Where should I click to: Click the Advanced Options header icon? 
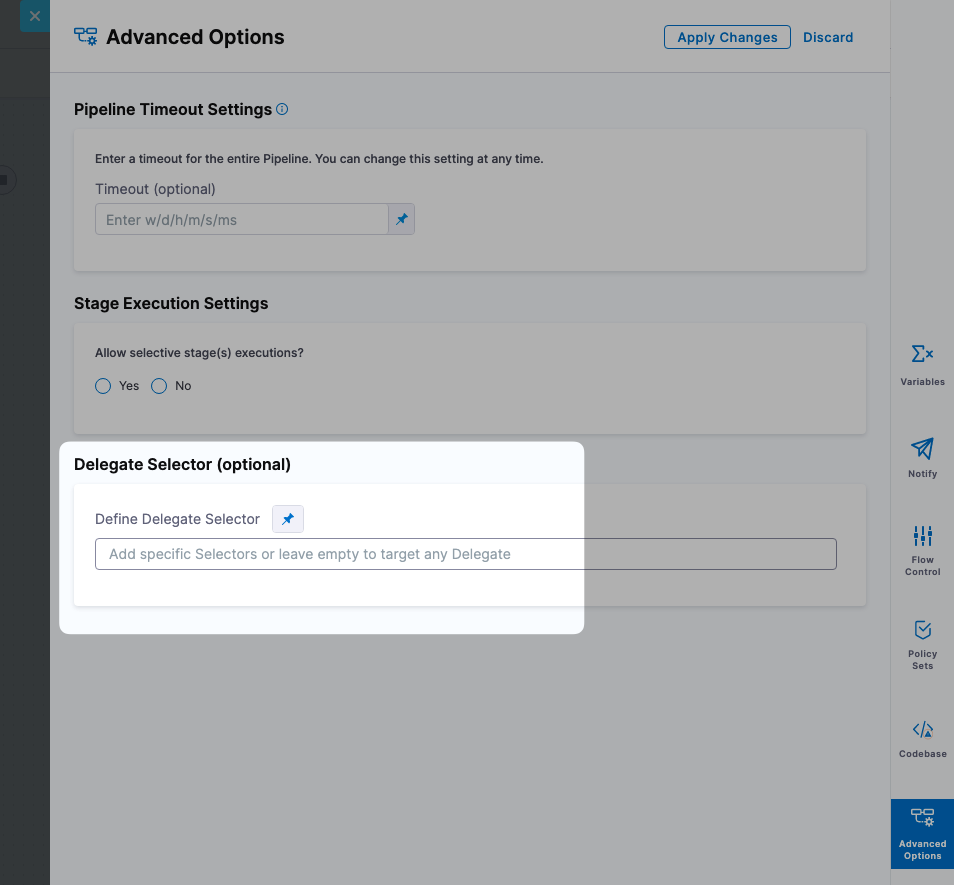point(86,37)
